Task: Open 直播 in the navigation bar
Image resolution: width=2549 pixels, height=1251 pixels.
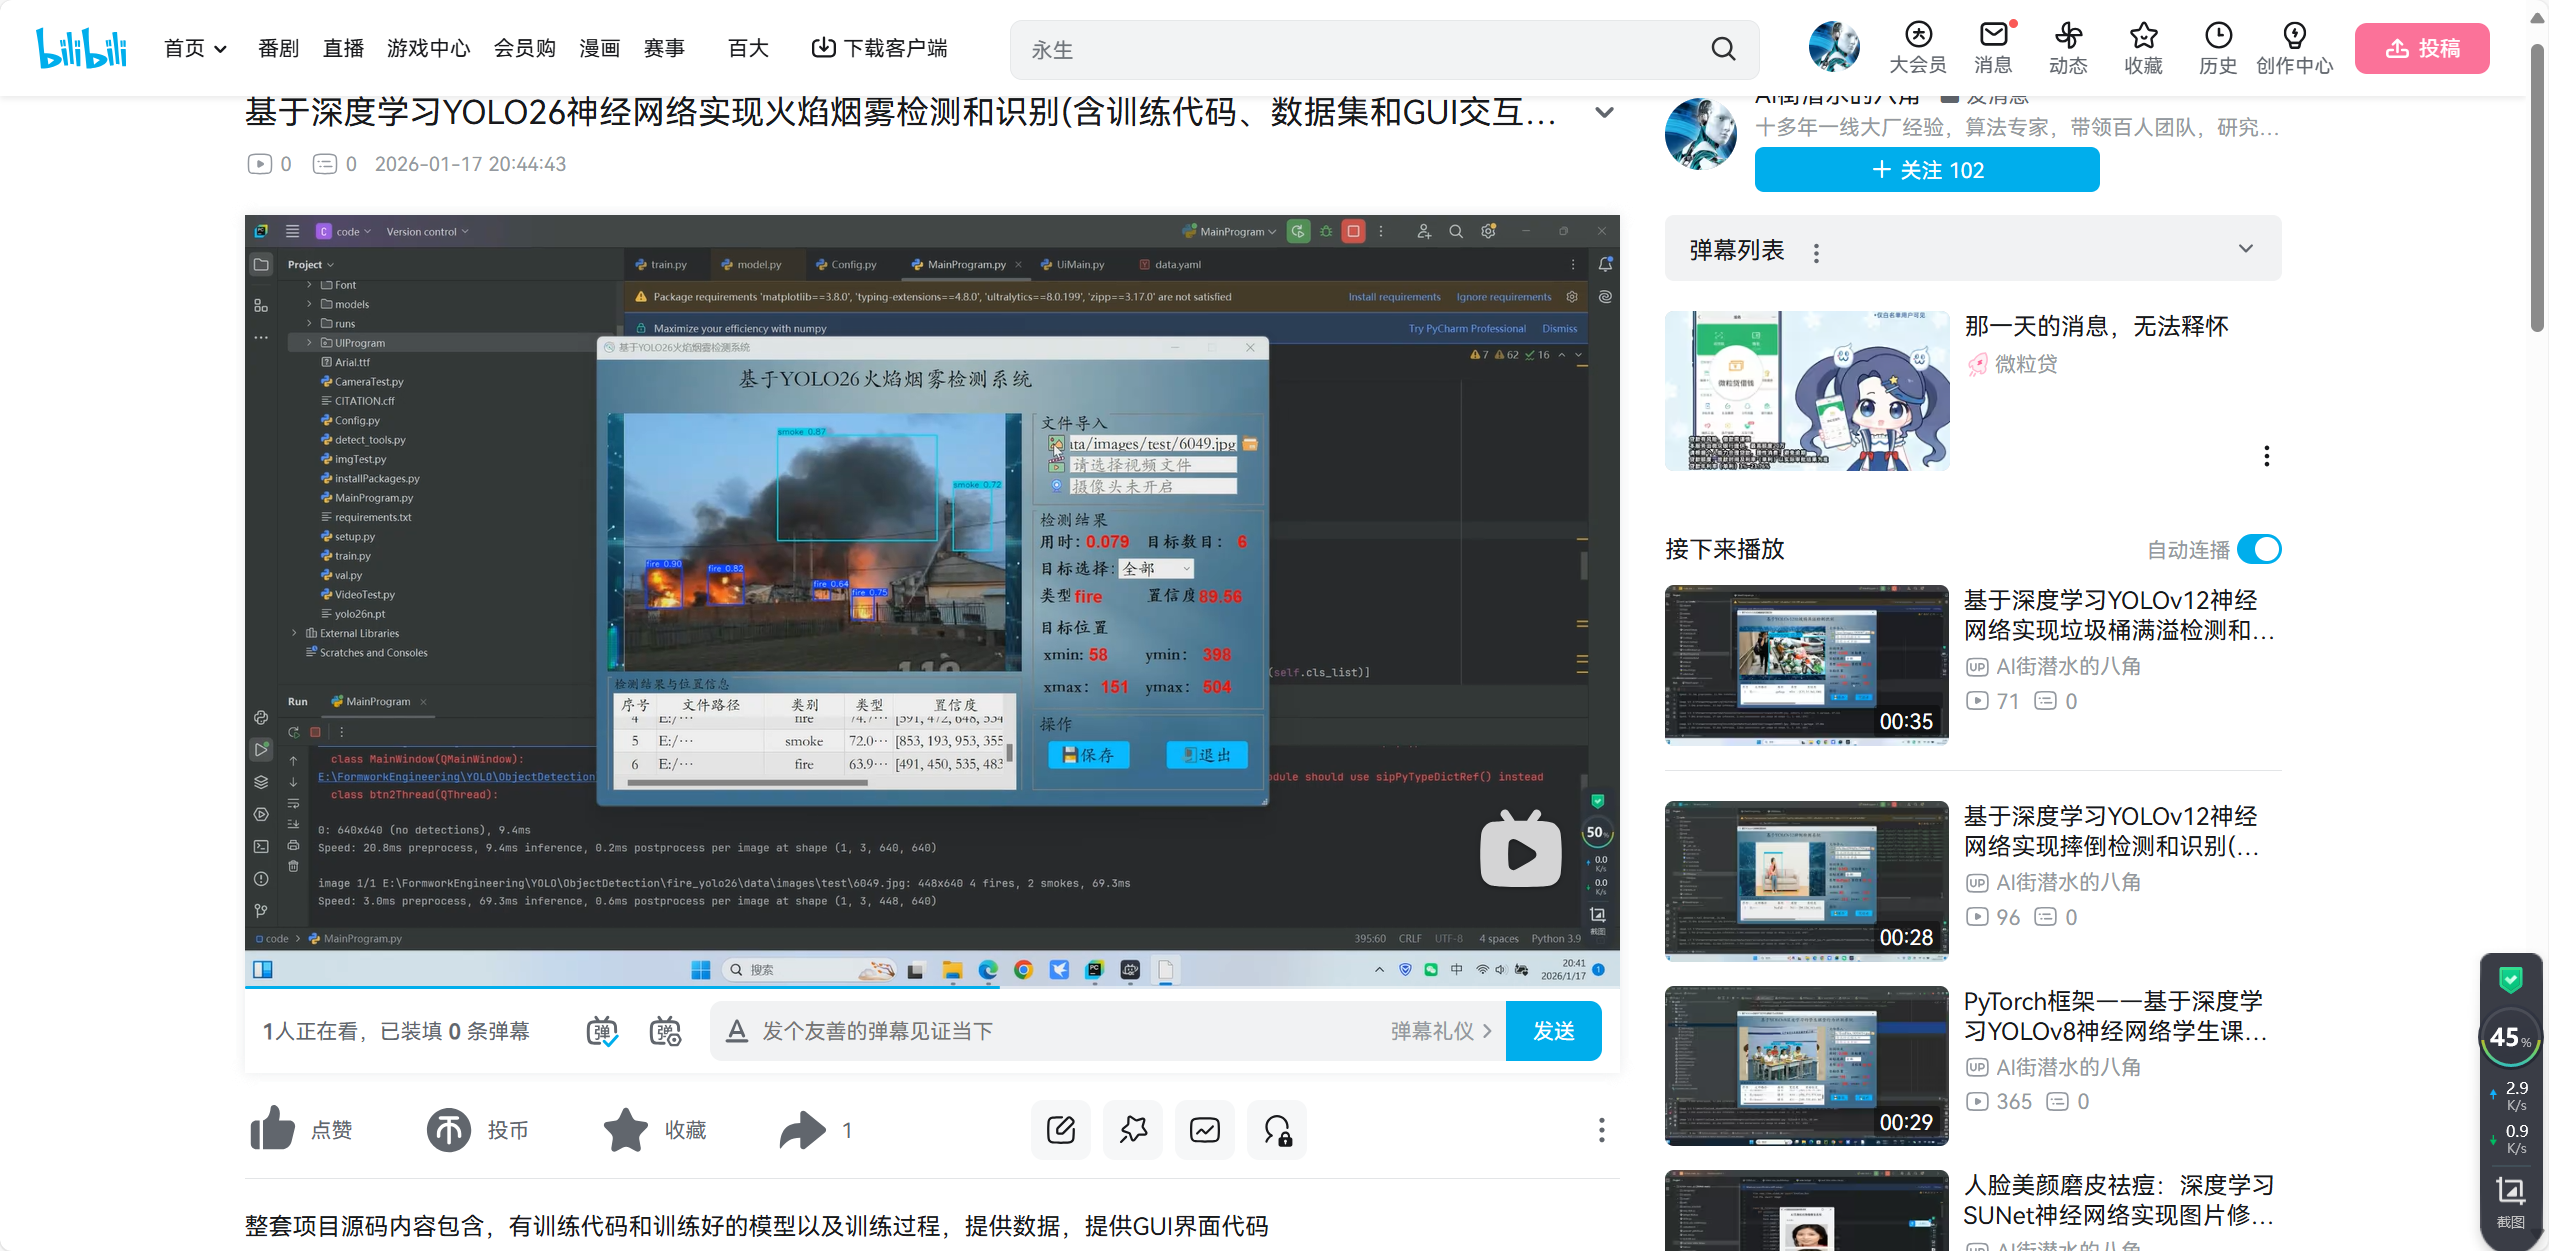Action: (343, 49)
